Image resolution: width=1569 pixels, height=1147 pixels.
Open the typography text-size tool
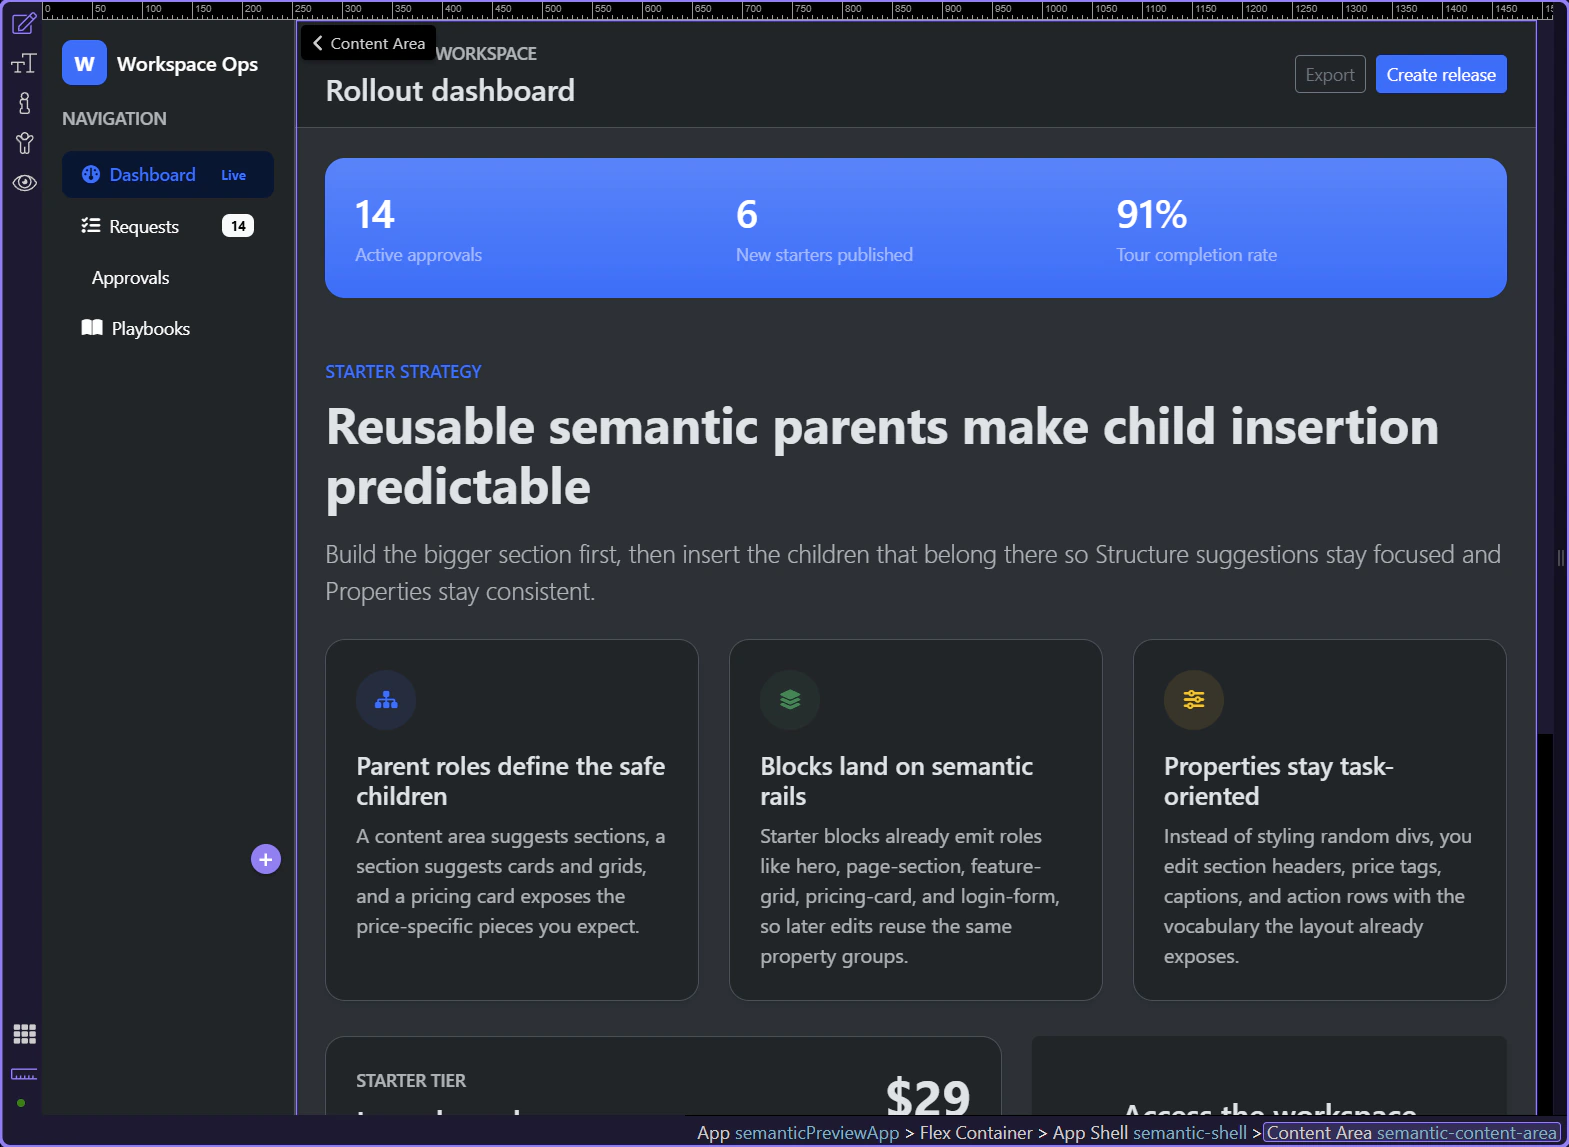coord(24,64)
